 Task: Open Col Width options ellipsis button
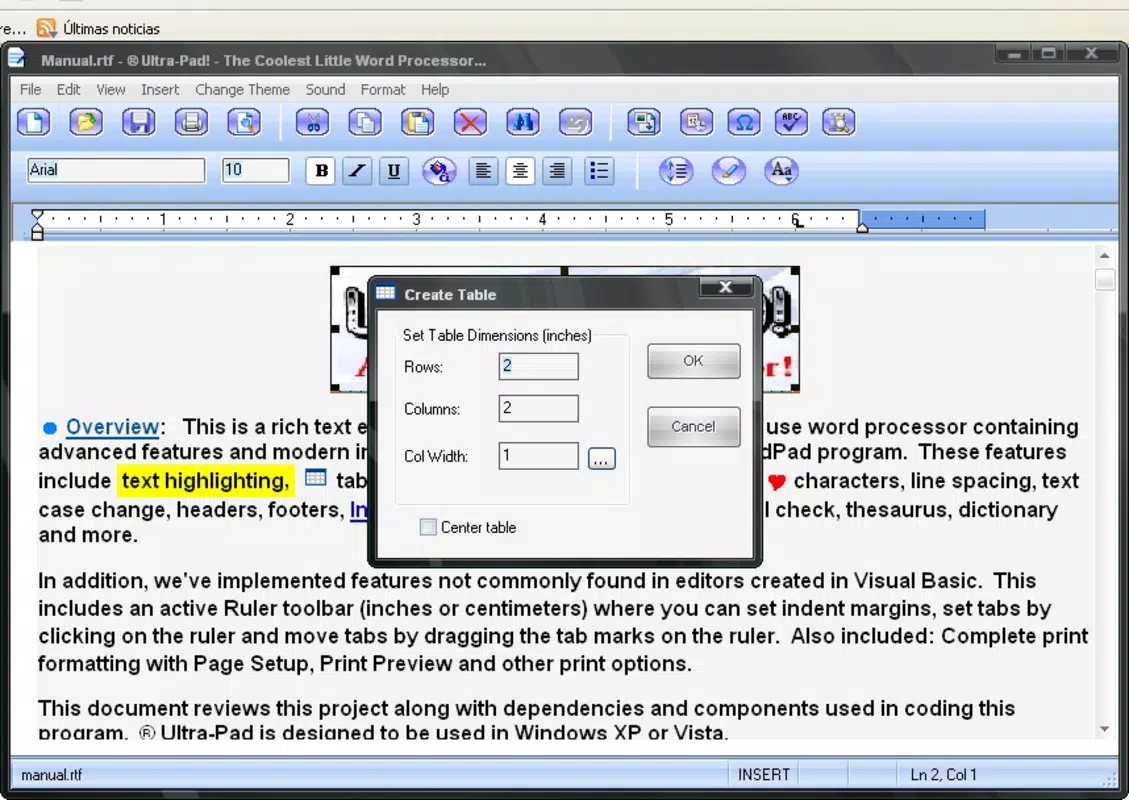pyautogui.click(x=602, y=458)
